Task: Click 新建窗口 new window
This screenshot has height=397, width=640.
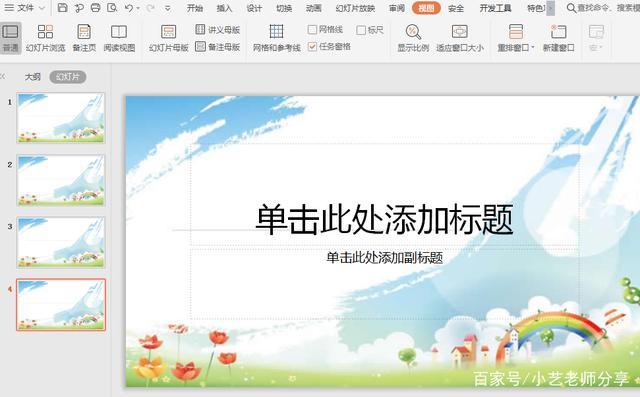Action: click(558, 38)
